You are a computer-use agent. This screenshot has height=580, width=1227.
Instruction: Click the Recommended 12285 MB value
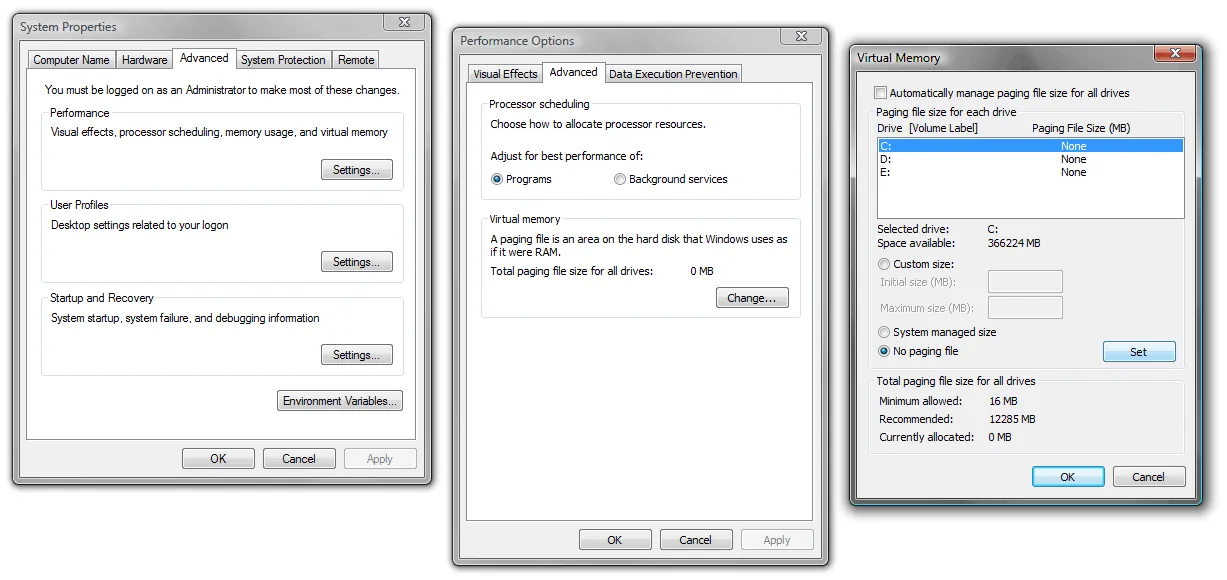click(1012, 419)
